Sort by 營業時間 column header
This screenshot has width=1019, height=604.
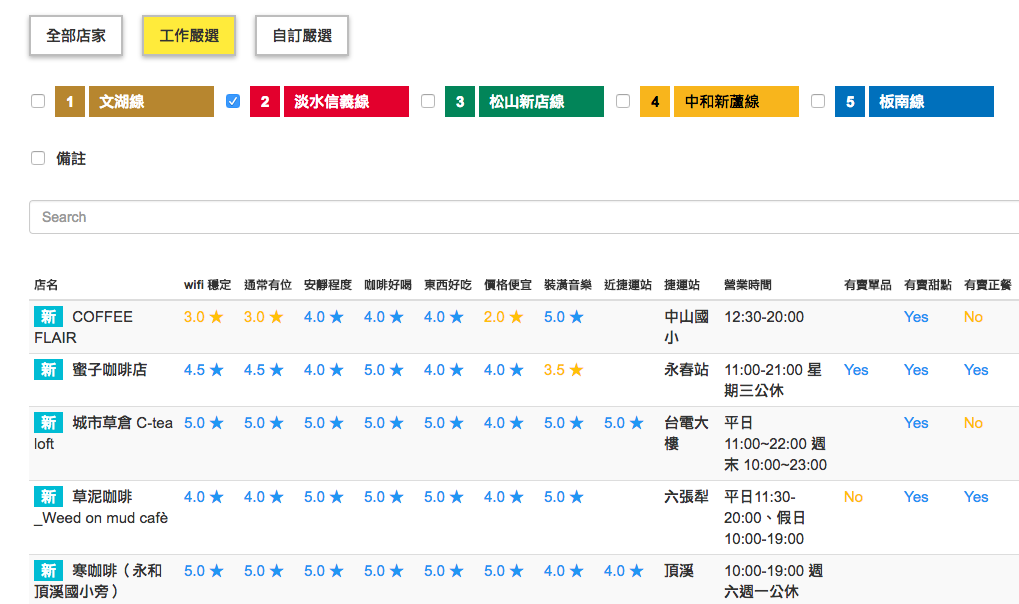[748, 285]
